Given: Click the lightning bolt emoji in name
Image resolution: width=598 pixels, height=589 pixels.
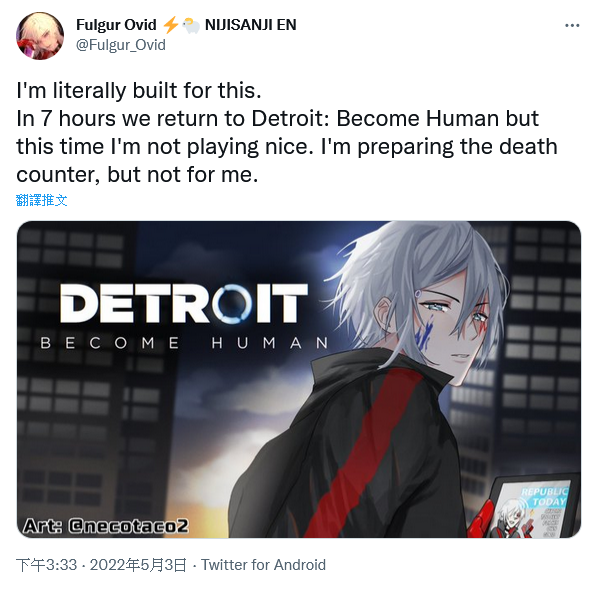Looking at the screenshot, I should (x=170, y=25).
